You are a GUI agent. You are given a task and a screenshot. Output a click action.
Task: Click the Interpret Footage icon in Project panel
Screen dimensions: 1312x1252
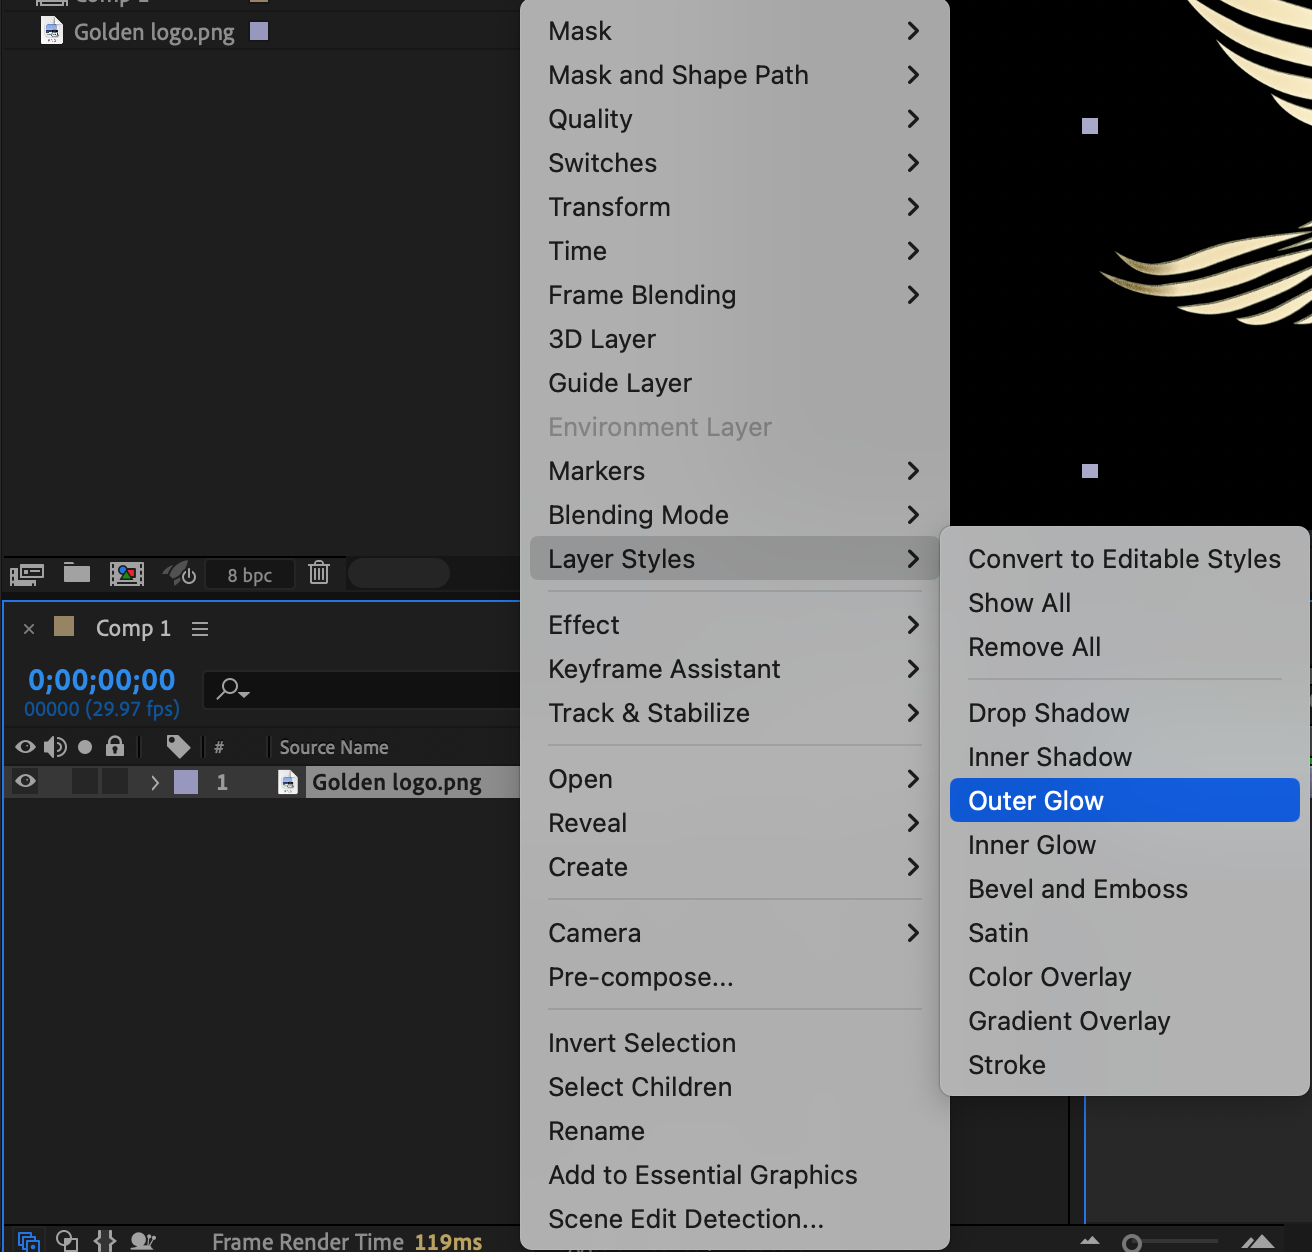[26, 574]
